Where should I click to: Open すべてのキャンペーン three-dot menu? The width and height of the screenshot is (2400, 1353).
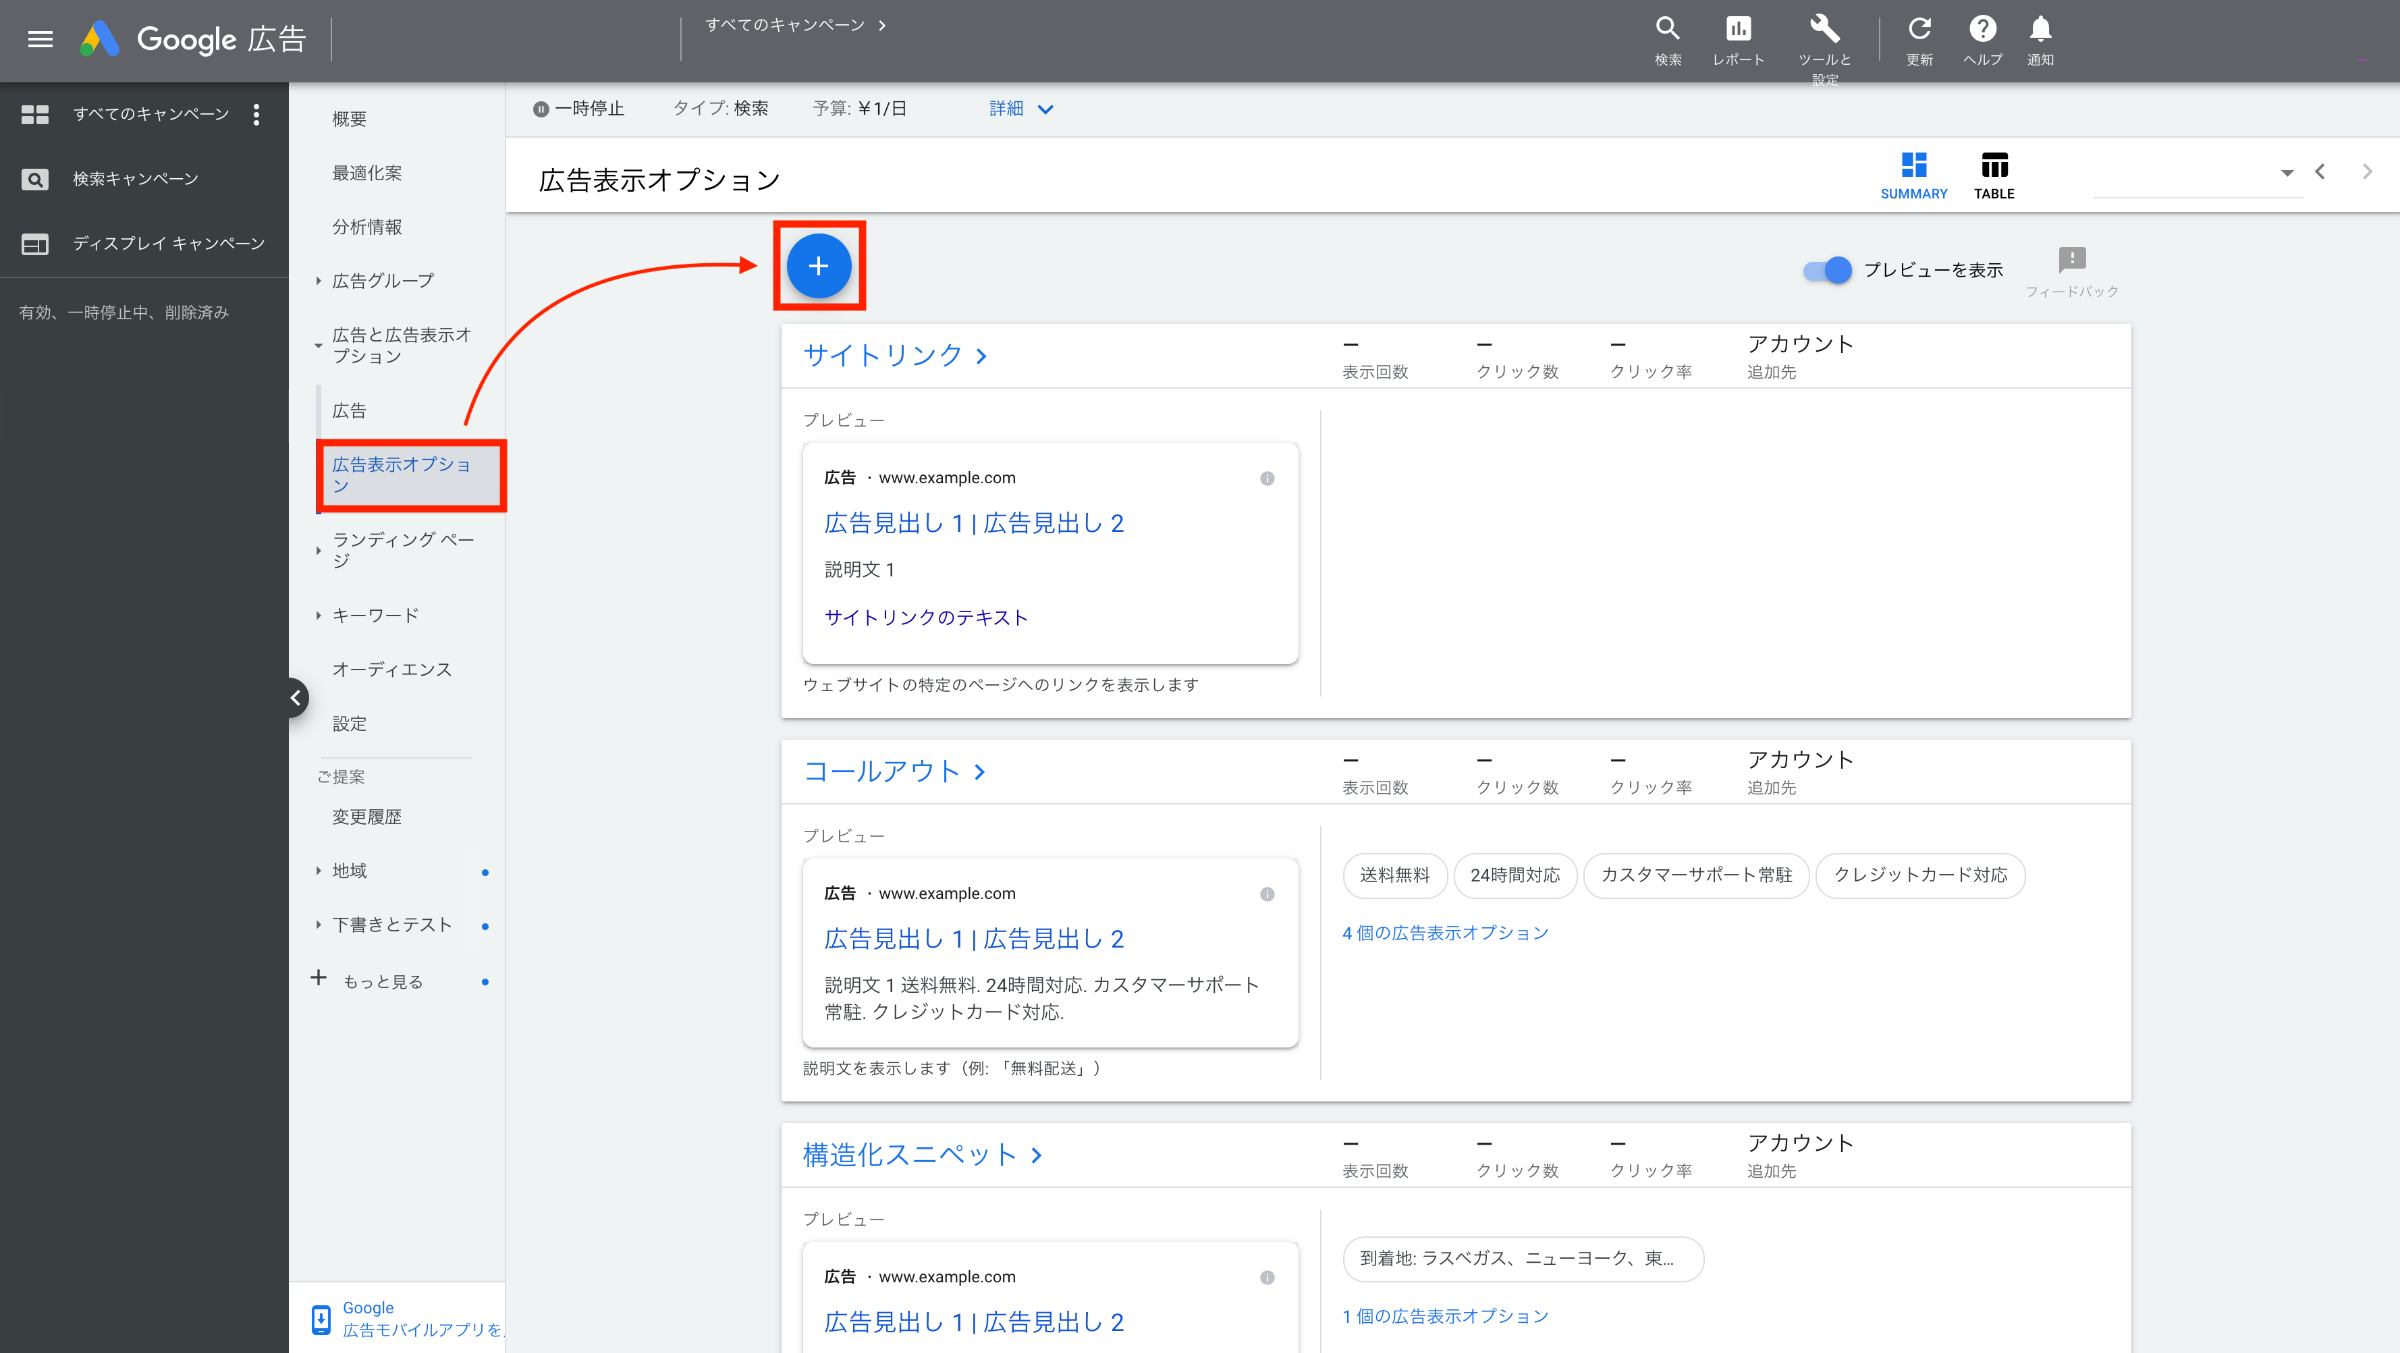tap(257, 115)
